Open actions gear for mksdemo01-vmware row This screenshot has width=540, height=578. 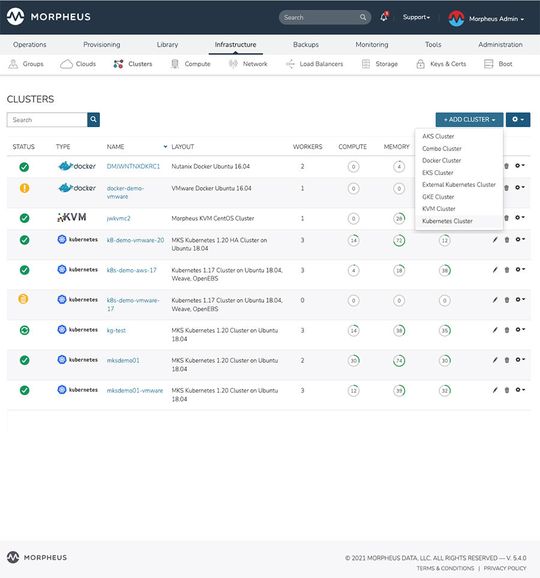click(520, 390)
